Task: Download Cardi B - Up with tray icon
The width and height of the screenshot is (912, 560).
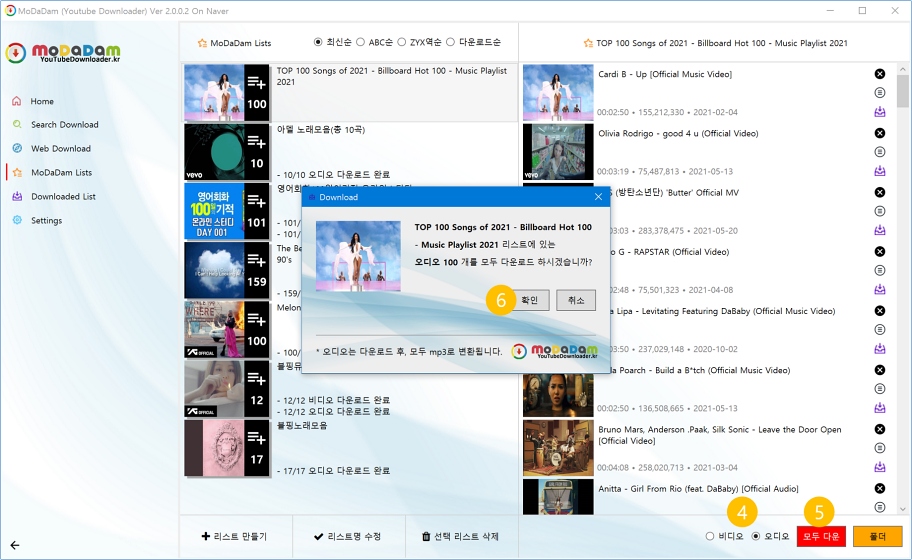Action: (880, 112)
